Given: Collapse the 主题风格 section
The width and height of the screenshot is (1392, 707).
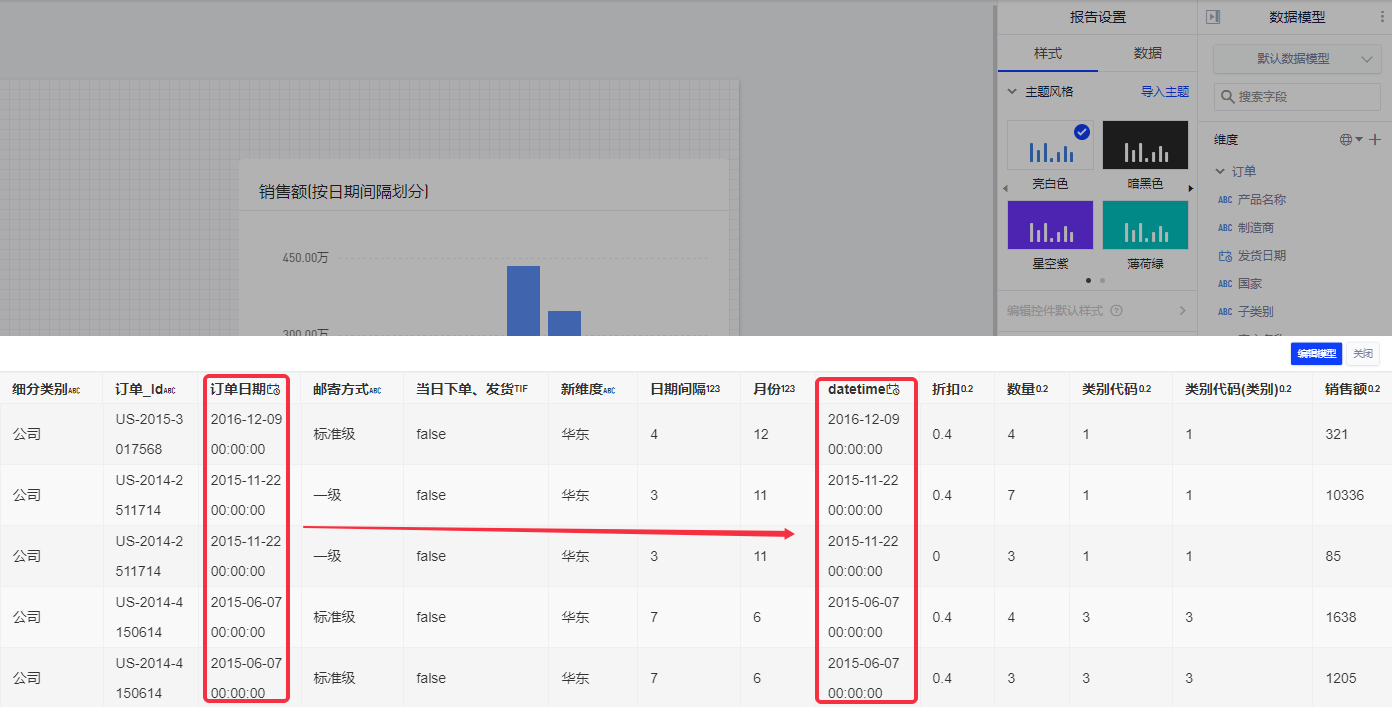Looking at the screenshot, I should 1012,91.
